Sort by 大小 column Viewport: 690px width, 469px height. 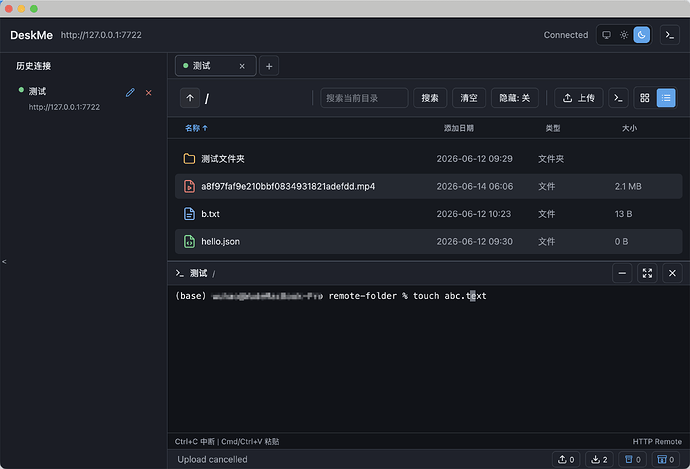click(629, 128)
